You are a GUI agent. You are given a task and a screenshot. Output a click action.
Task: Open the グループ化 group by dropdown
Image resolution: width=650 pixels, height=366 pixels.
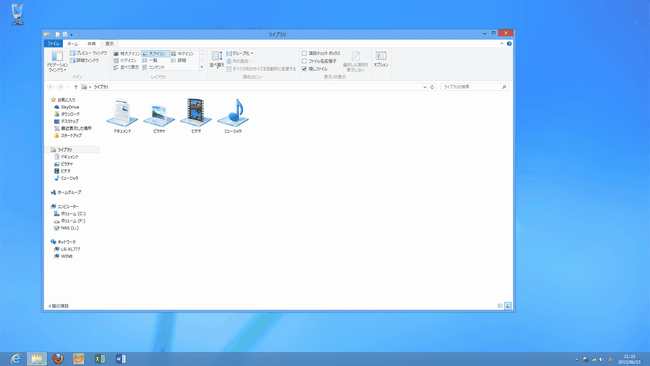click(x=240, y=53)
